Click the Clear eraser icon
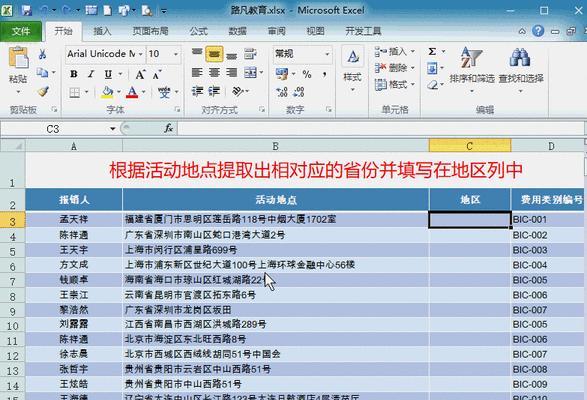The image size is (587, 400). [x=432, y=85]
